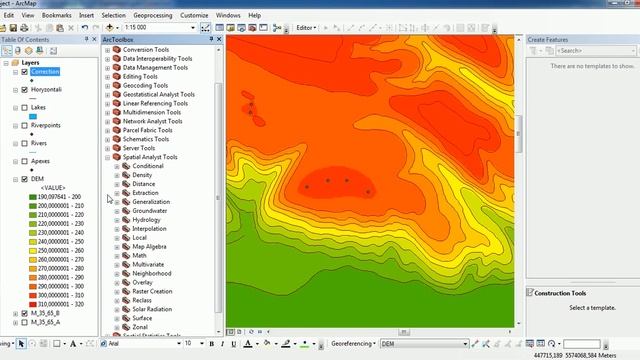
Task: Select the Map Algebra toolset
Action: pyautogui.click(x=149, y=247)
